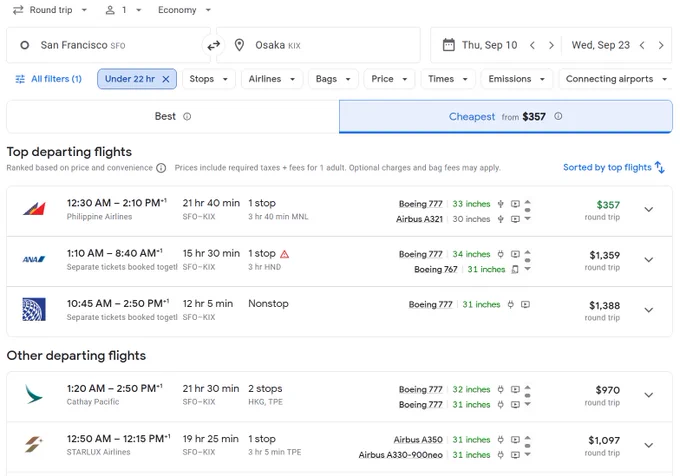Change passenger count dropdown
Screen dimensions: 680x476
point(124,10)
